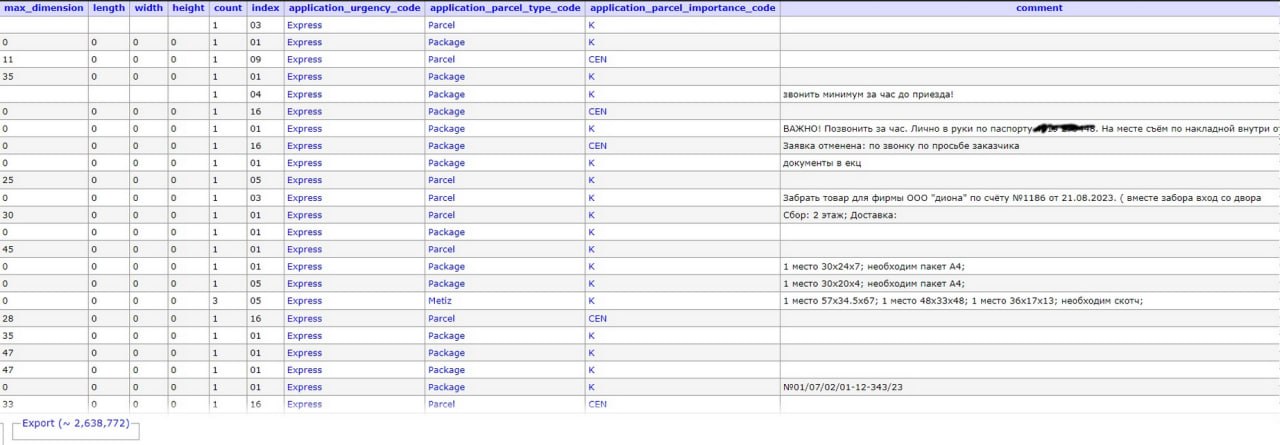
Task: Sort by the max_dimension column header
Action: [44, 8]
